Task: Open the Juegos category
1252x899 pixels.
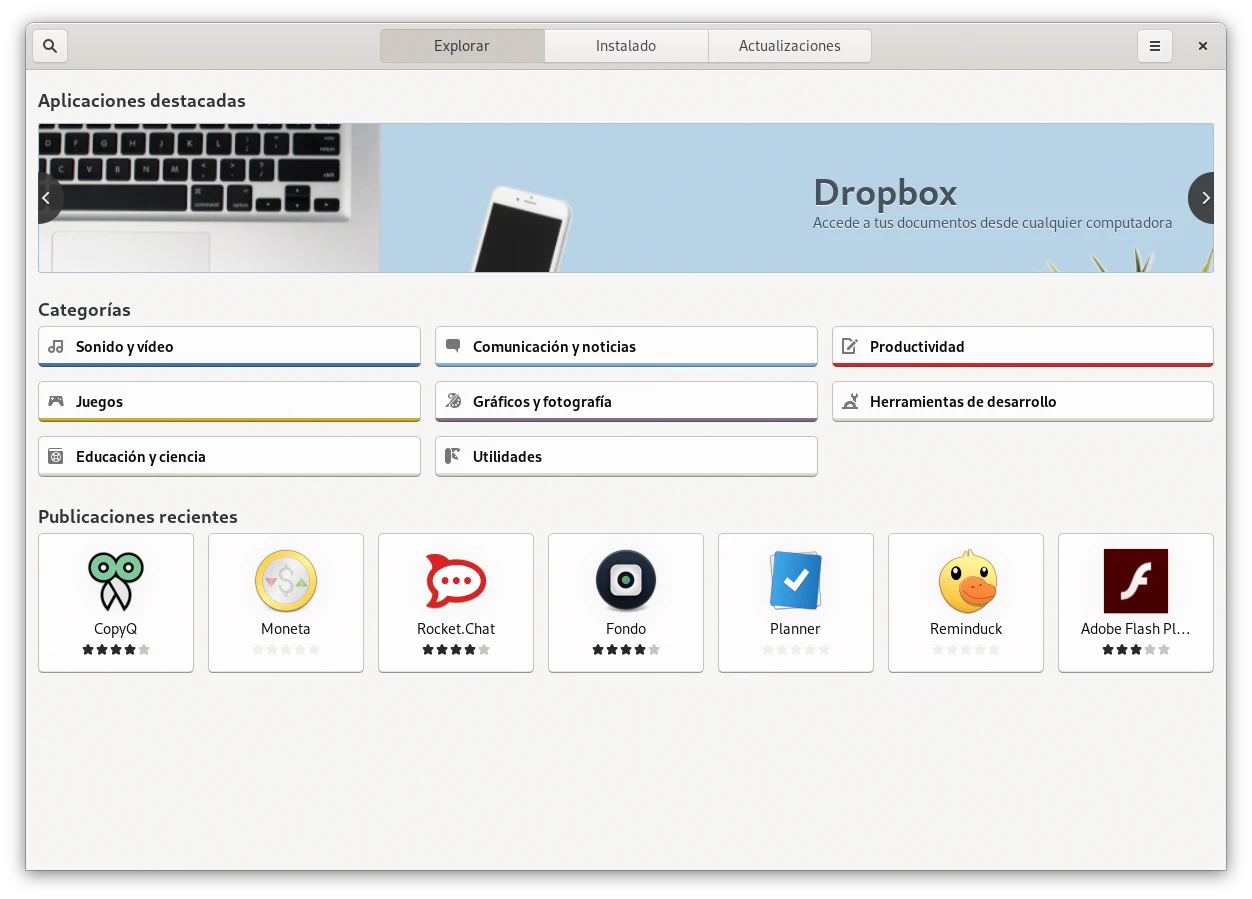Action: 229,402
